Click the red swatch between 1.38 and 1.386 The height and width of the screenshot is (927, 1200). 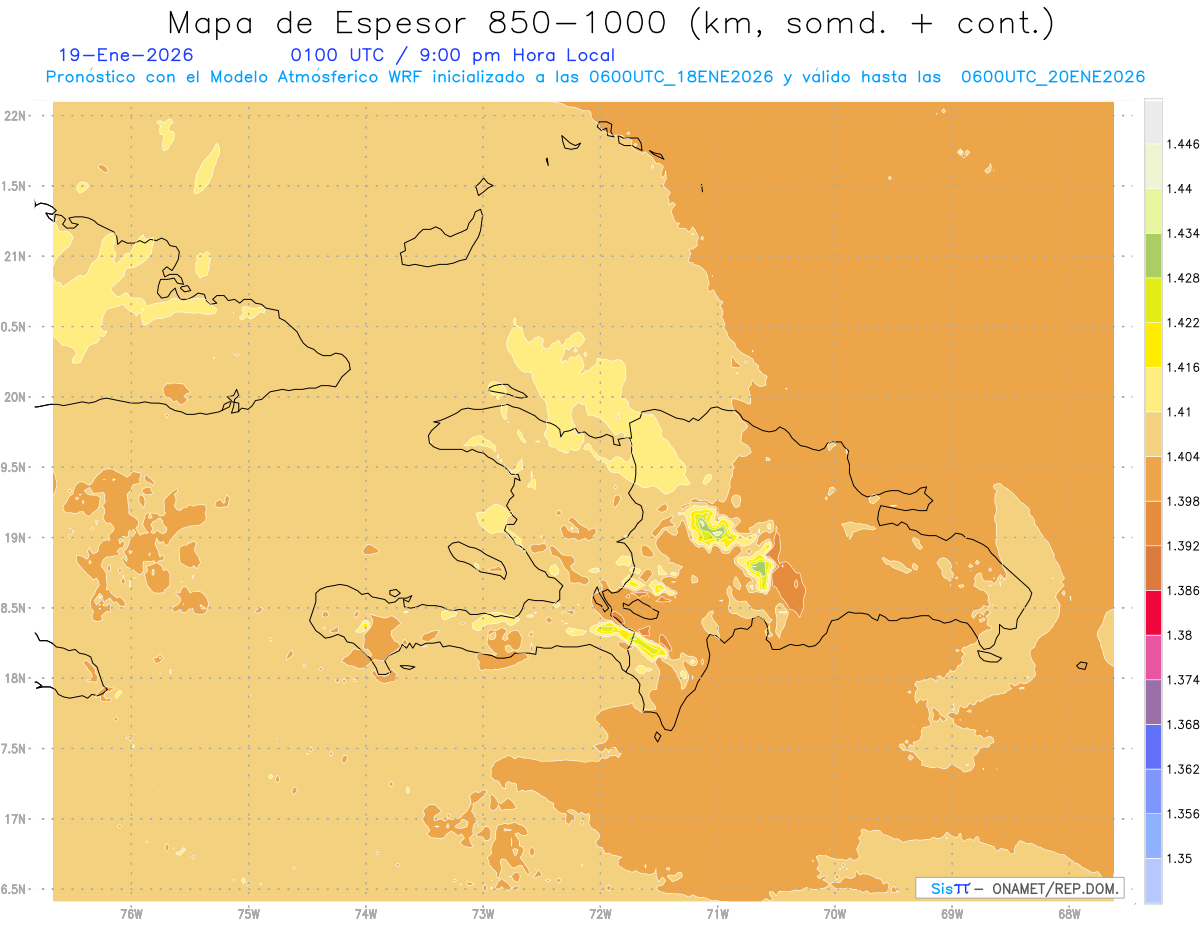tap(1153, 613)
